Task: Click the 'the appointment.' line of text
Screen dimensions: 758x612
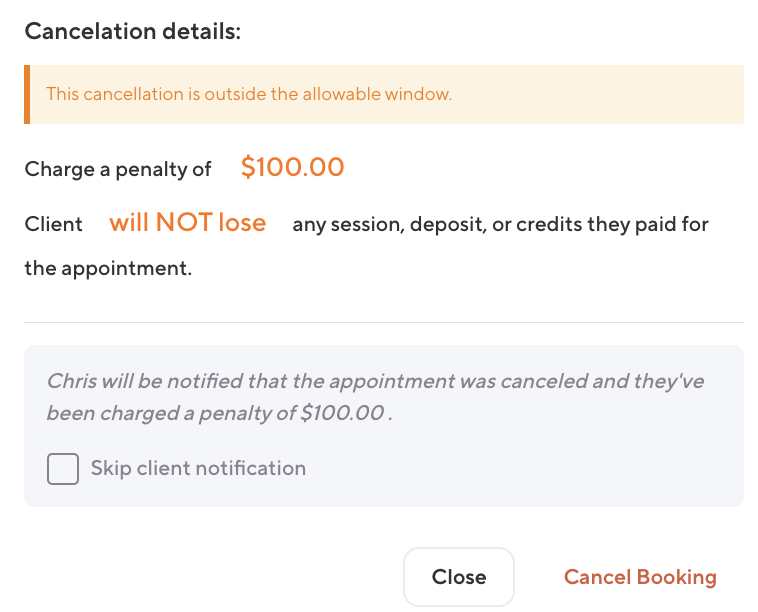Action: coord(108,268)
